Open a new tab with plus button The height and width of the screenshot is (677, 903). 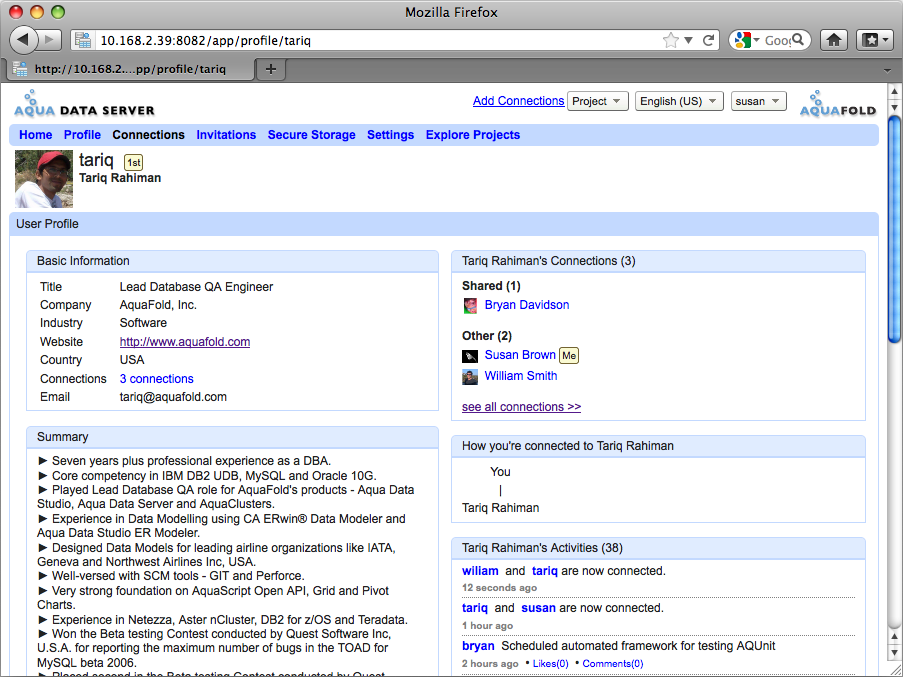271,69
